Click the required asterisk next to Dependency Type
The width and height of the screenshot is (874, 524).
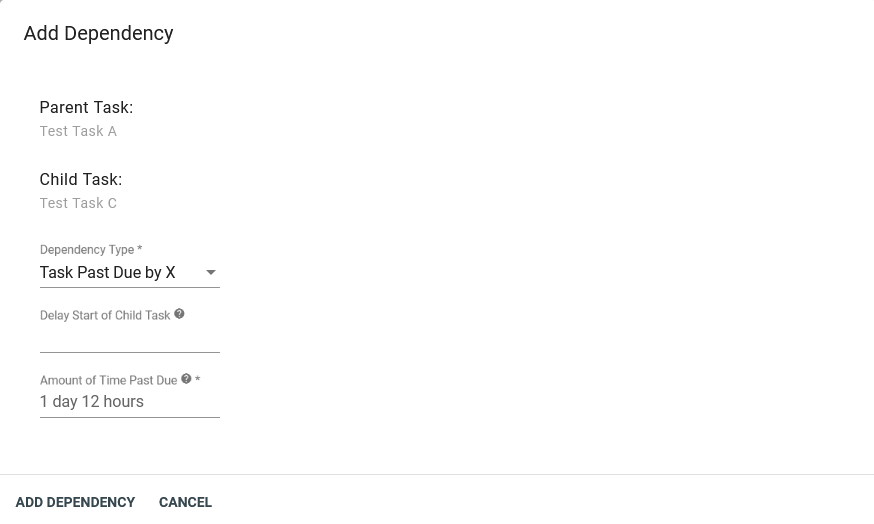(140, 249)
